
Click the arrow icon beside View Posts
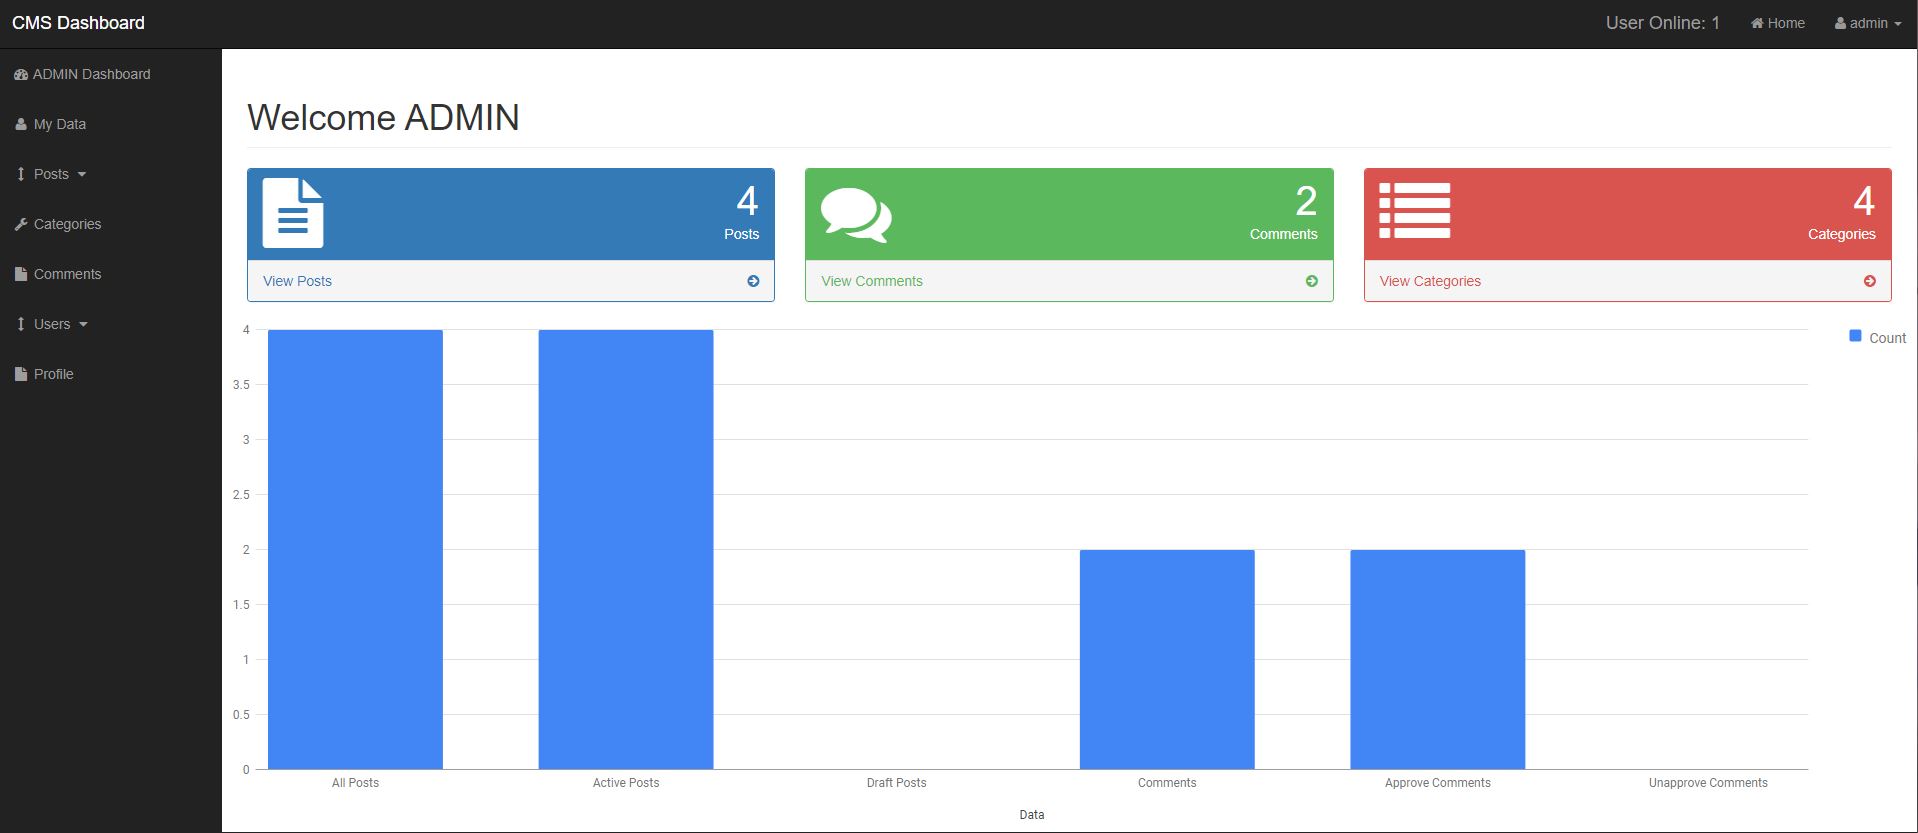[x=753, y=281]
